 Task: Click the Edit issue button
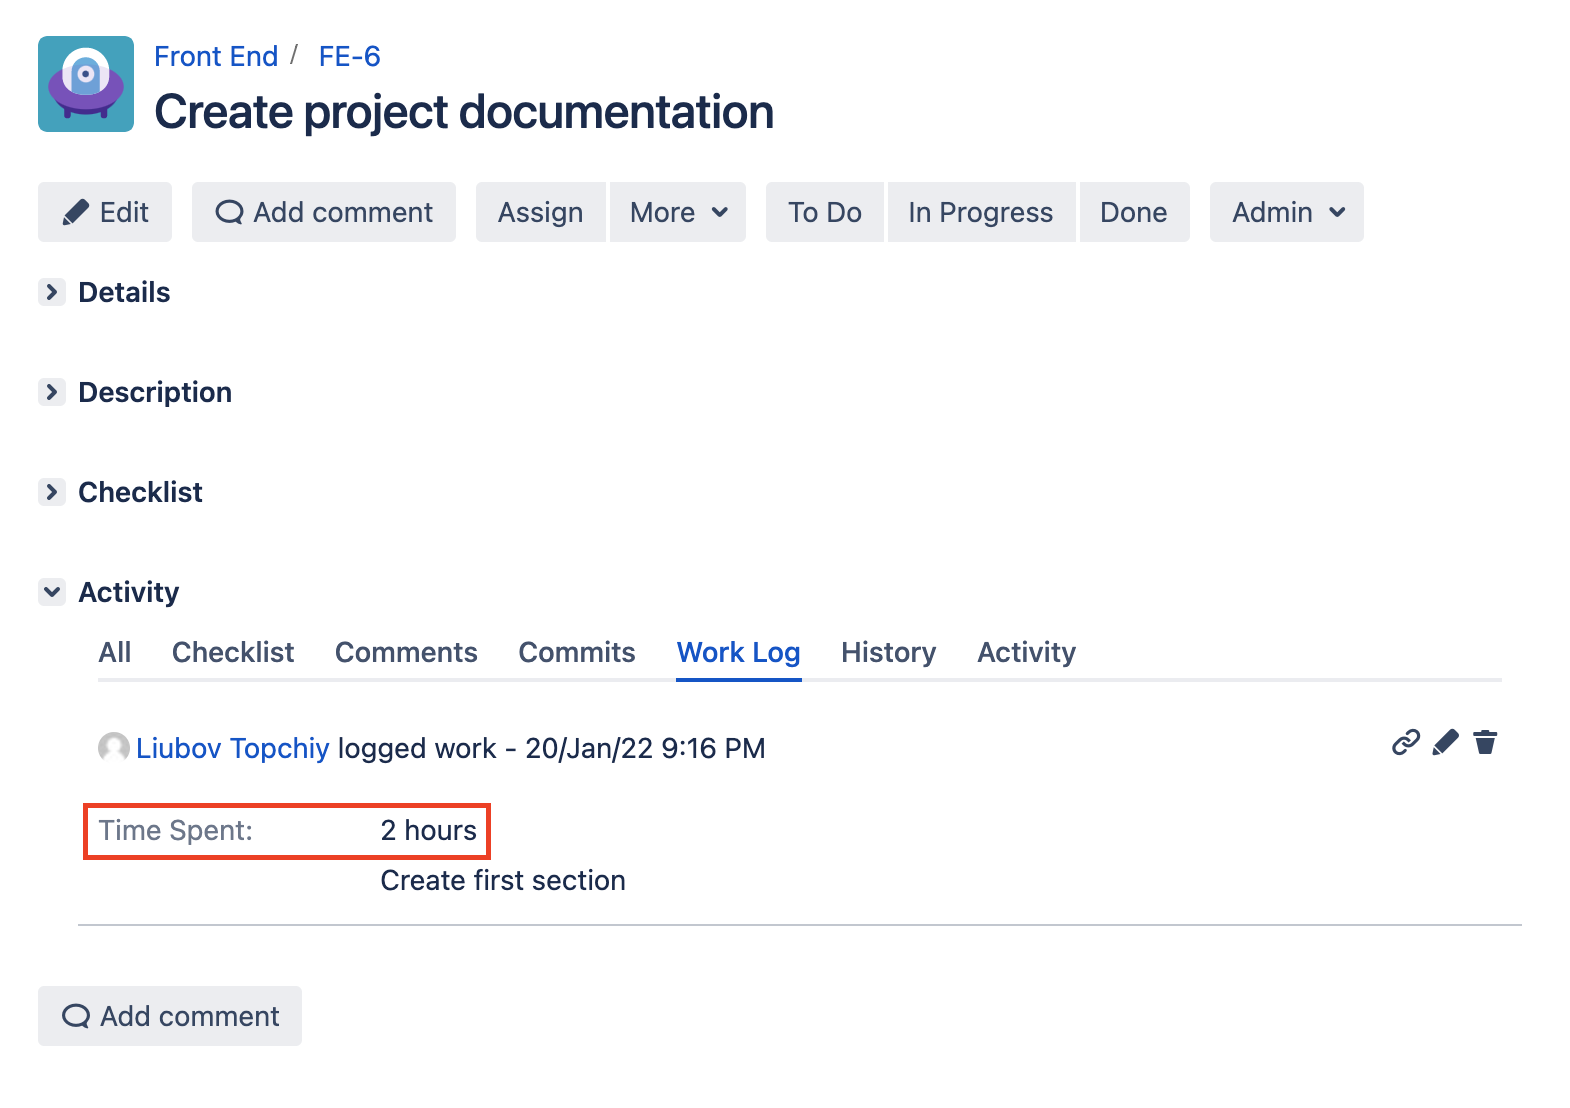105,212
